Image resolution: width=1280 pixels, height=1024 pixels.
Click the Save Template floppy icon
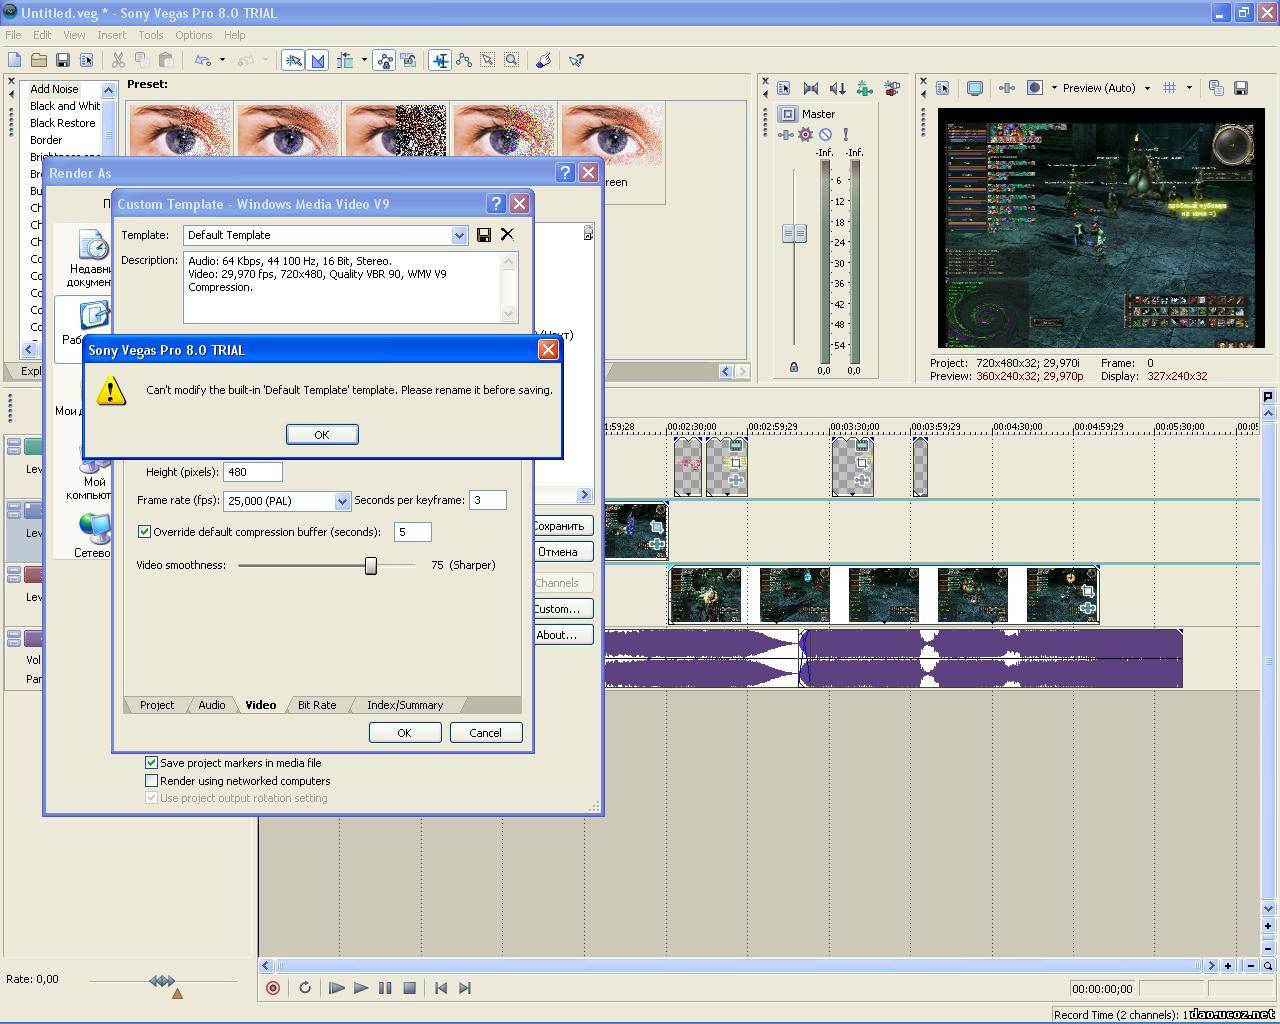[484, 235]
